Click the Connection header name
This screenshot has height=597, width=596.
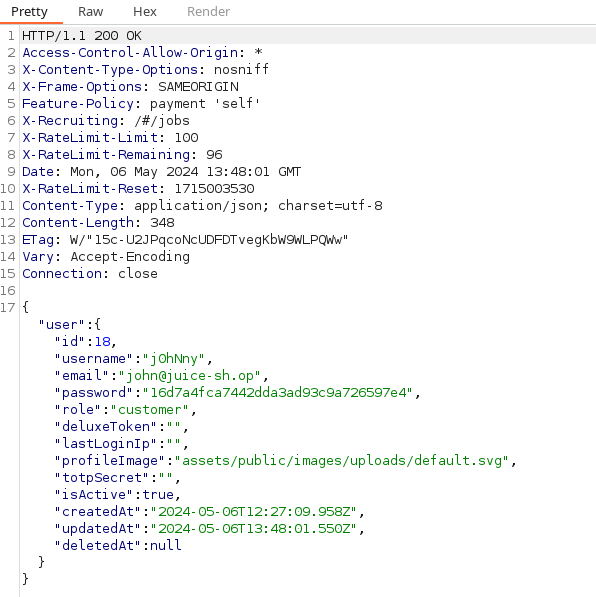[62, 274]
